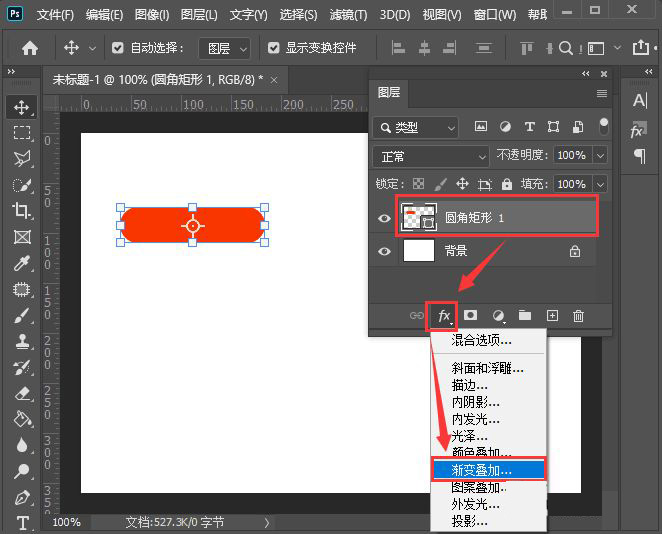Select the Eraser tool
The height and width of the screenshot is (534, 662).
click(22, 393)
